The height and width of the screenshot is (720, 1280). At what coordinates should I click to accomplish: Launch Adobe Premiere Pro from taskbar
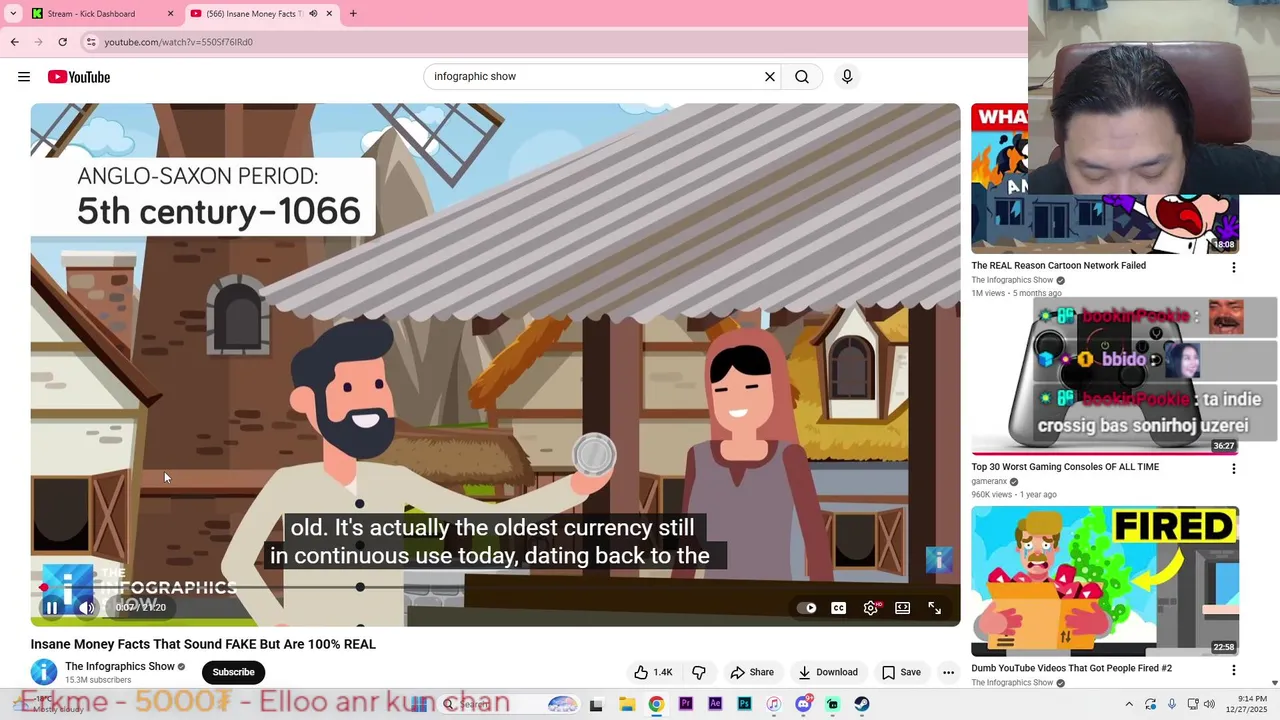685,704
